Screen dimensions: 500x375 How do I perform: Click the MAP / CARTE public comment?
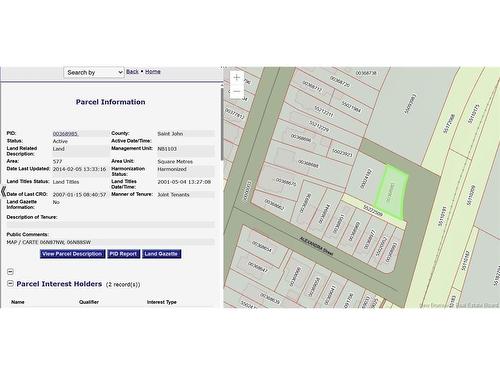pyautogui.click(x=49, y=242)
